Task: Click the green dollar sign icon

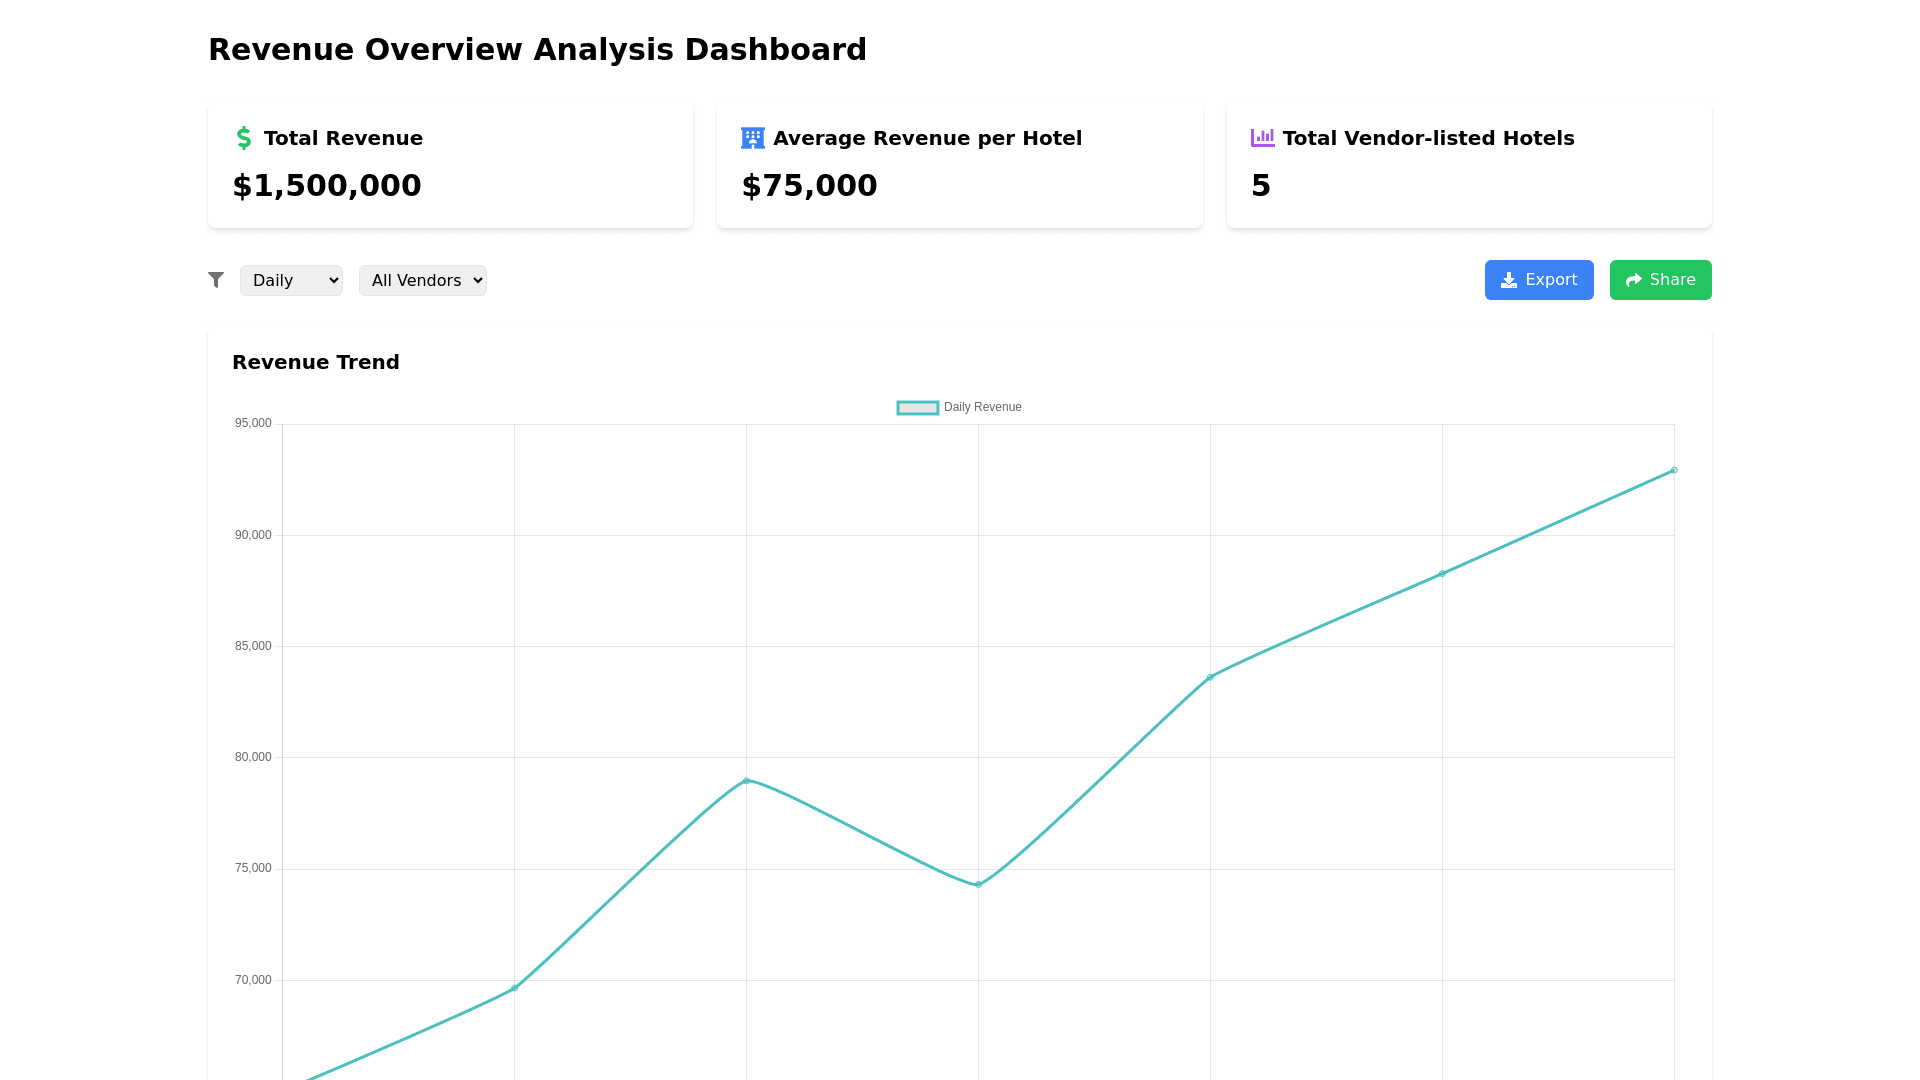Action: (x=243, y=138)
